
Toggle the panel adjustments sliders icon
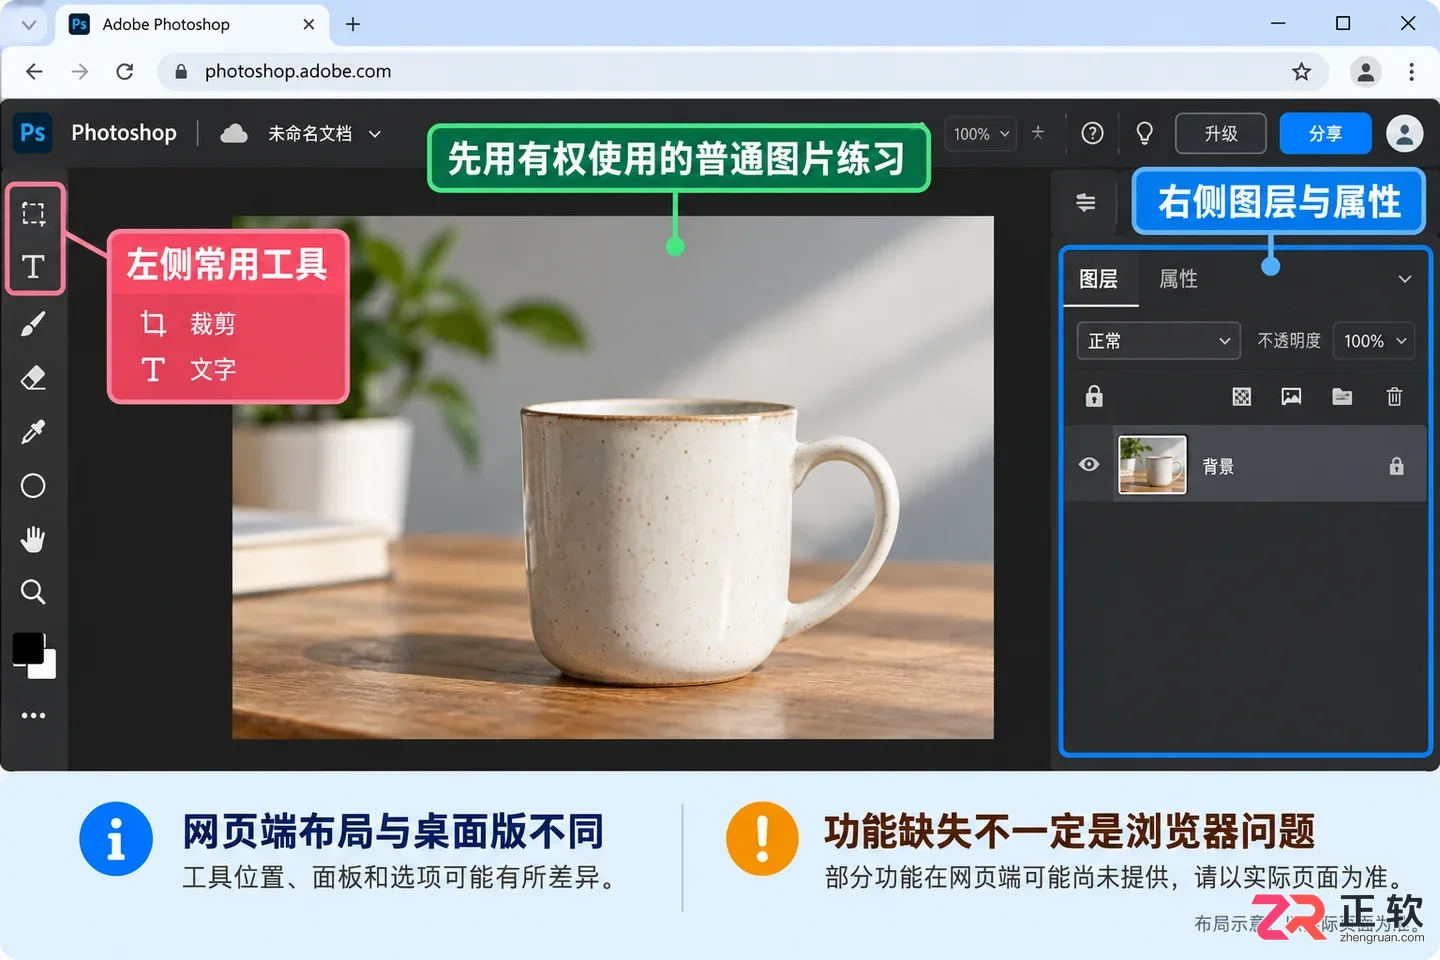coord(1085,202)
